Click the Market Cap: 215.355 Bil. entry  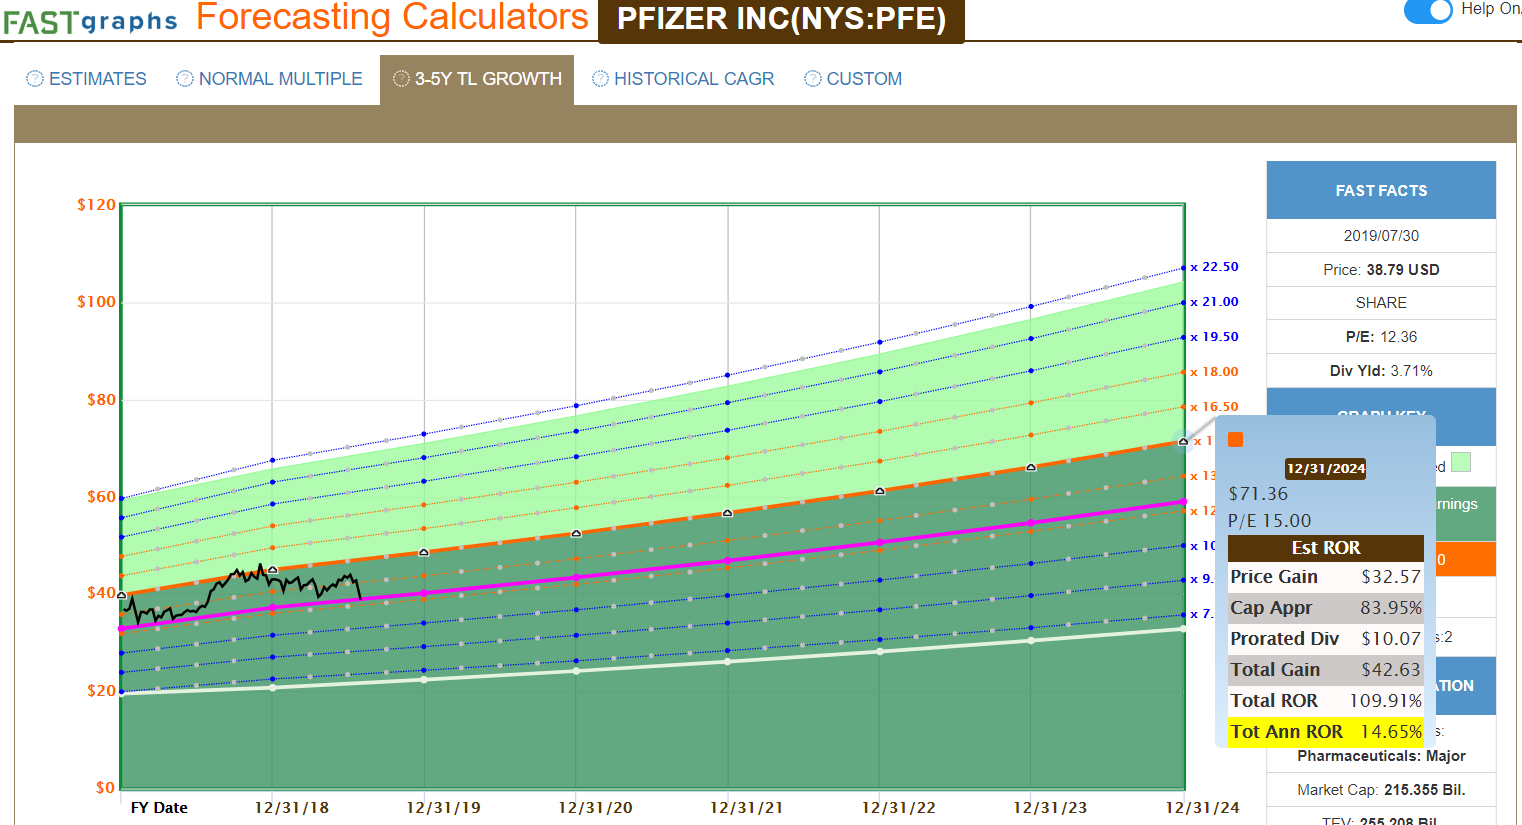point(1381,790)
